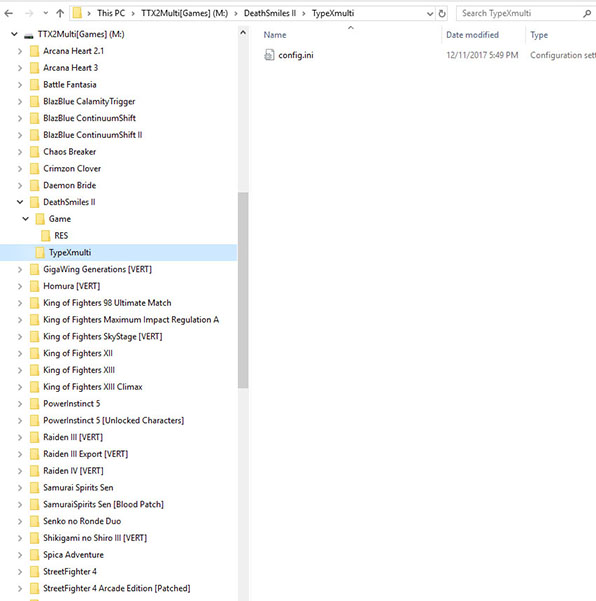Collapse the Game subfolder node
This screenshot has height=601, width=596.
click(26, 219)
